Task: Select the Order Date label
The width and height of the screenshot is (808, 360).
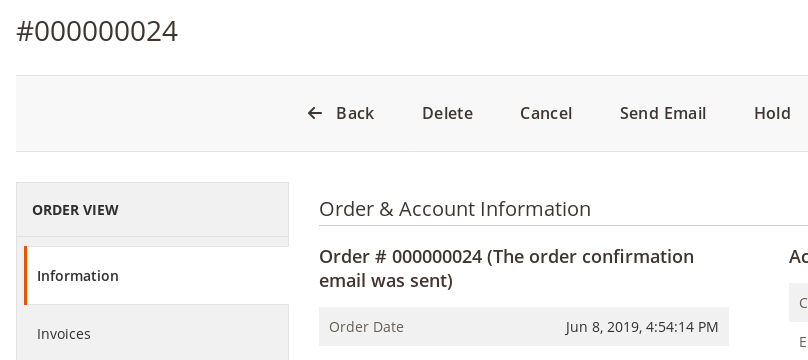Action: [x=366, y=327]
